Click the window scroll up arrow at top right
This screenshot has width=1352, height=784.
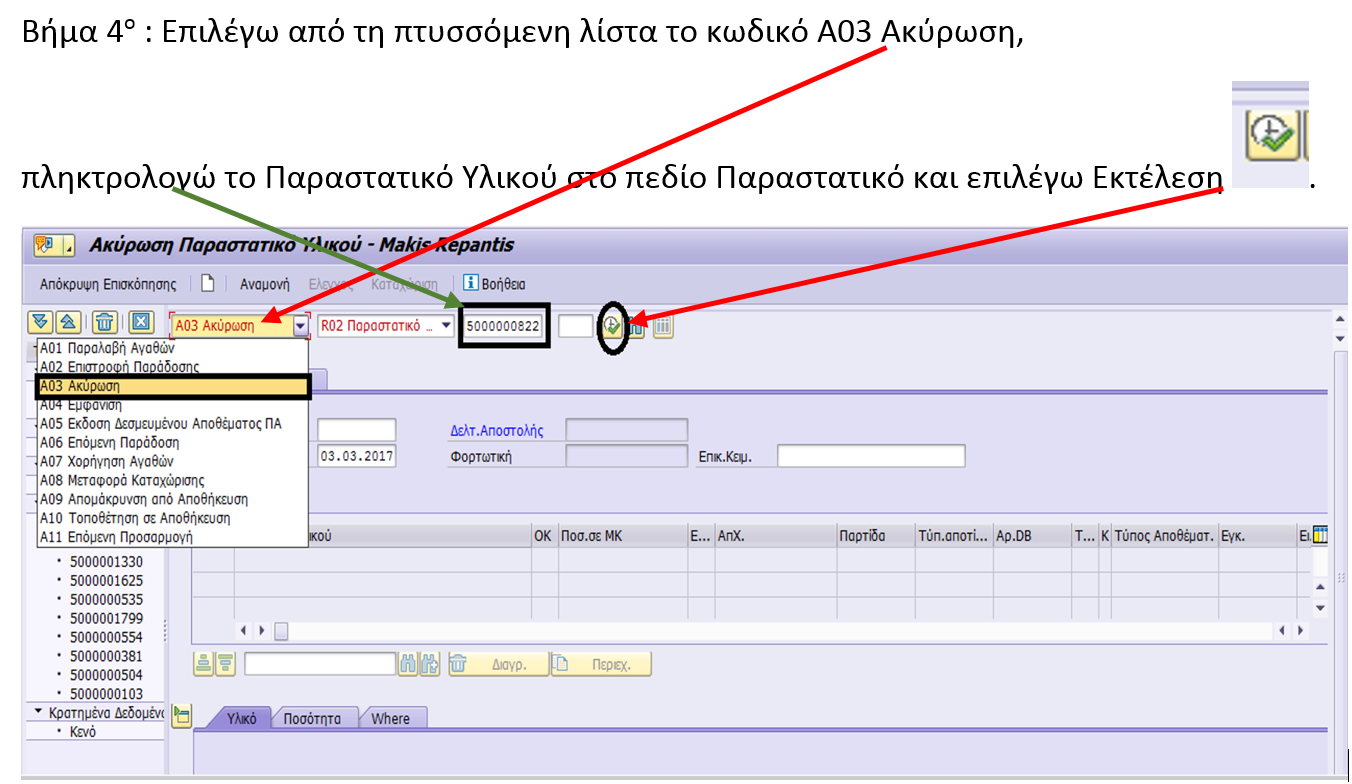click(1342, 319)
